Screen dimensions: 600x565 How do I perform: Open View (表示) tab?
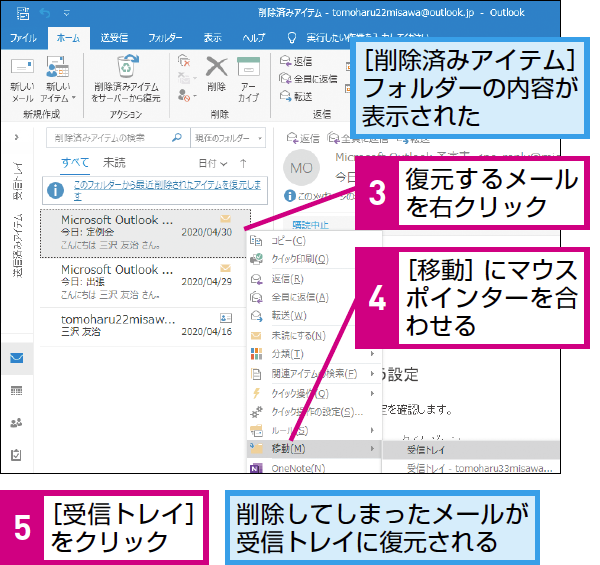(212, 38)
